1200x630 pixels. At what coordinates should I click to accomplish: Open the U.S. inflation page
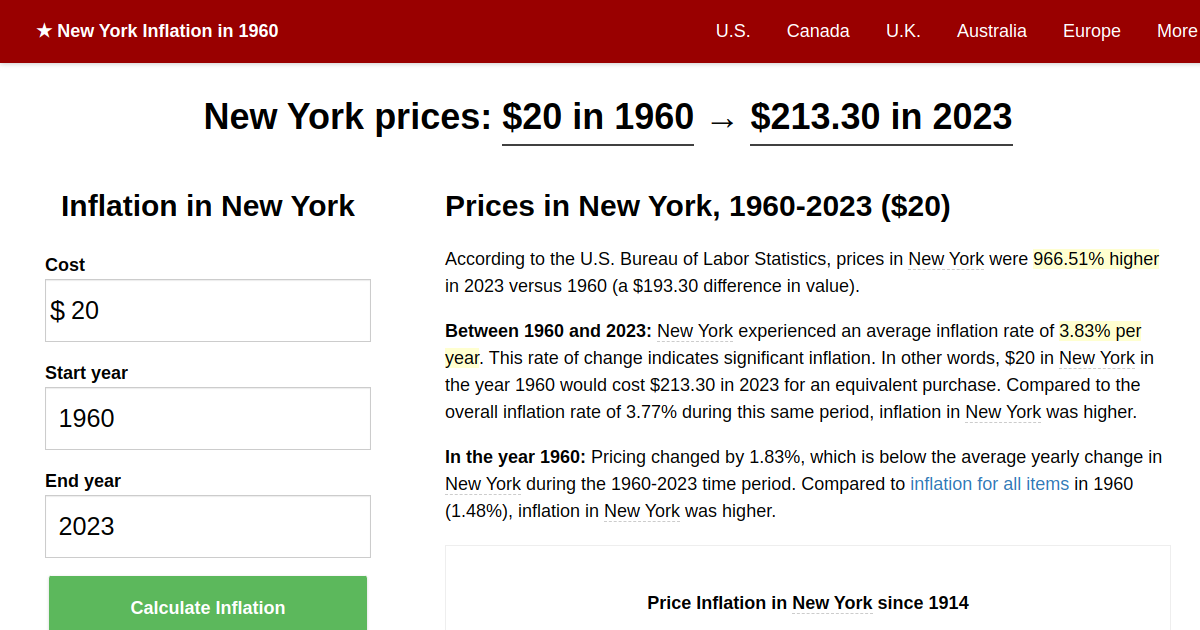[x=733, y=31]
